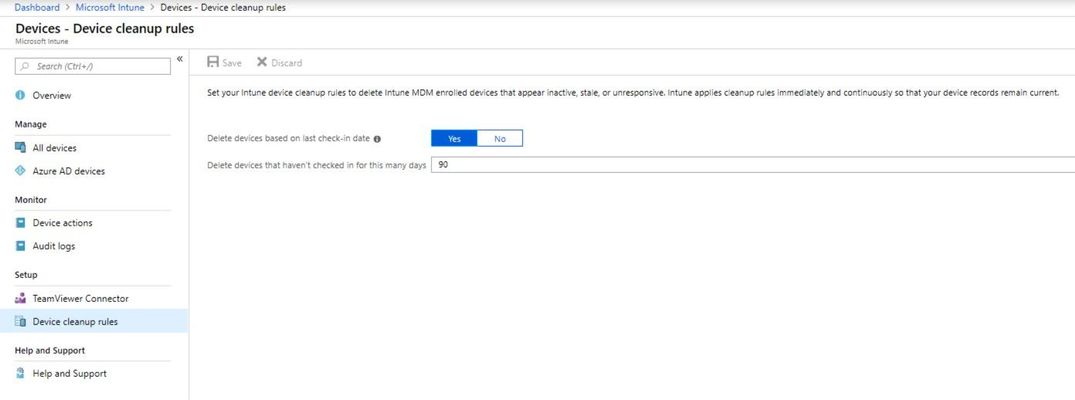Open TeamViewer Connector setup
Screen dimensions: 1075x400
coord(80,298)
